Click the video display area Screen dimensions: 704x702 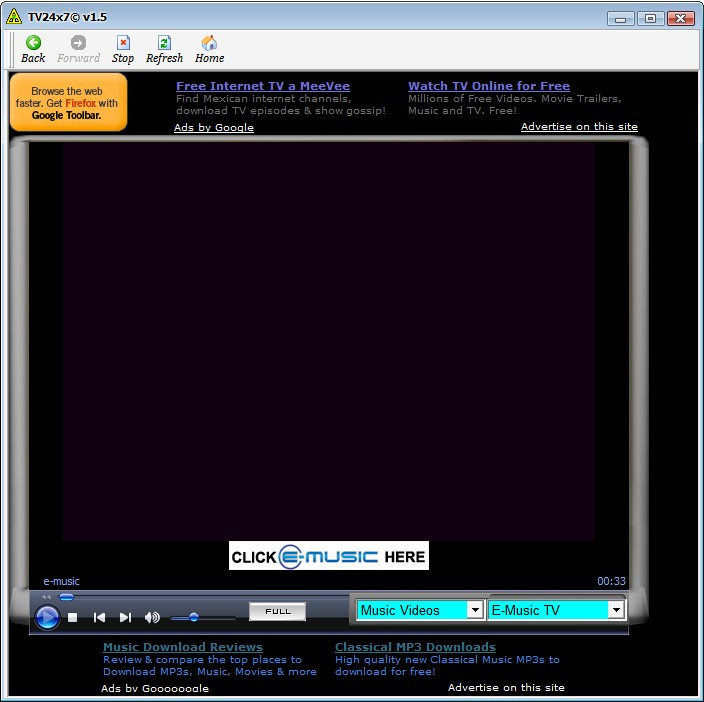pos(329,341)
